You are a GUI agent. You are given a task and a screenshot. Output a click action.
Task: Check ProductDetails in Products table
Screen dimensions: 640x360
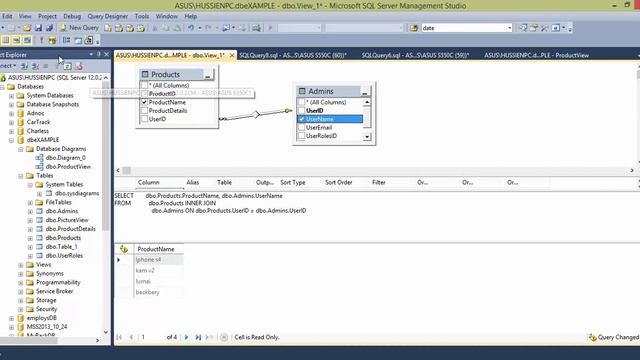[x=144, y=111]
